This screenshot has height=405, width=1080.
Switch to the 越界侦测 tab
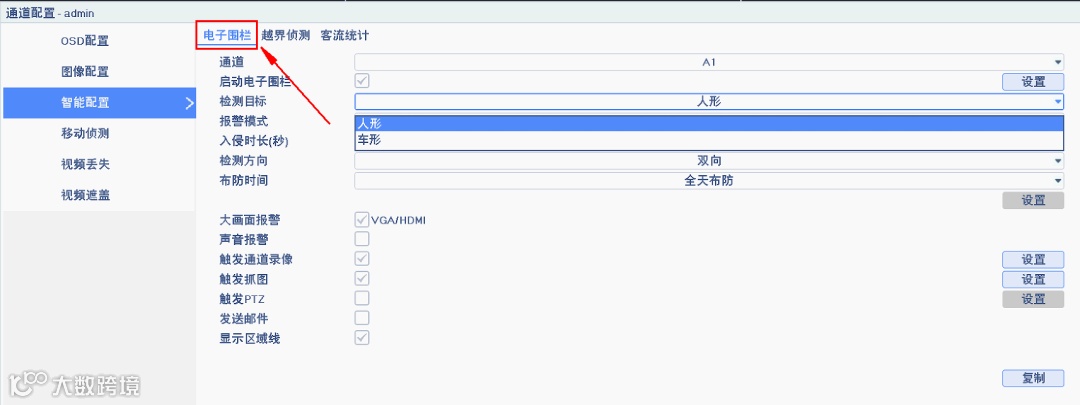[x=285, y=35]
